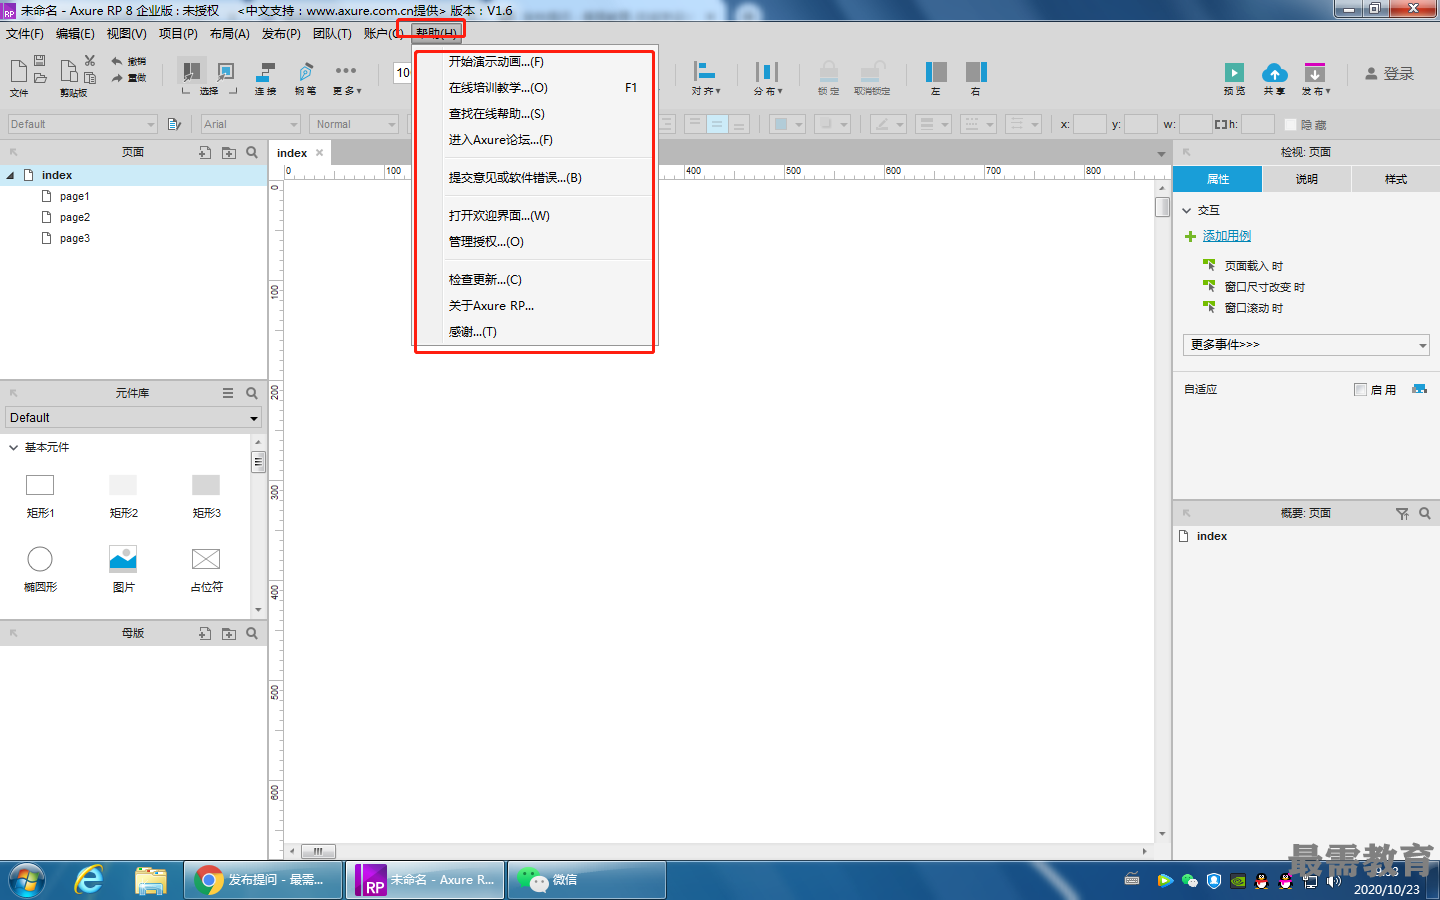Toggle vertical top text alignment
Viewport: 1440px width, 900px height.
[x=695, y=124]
